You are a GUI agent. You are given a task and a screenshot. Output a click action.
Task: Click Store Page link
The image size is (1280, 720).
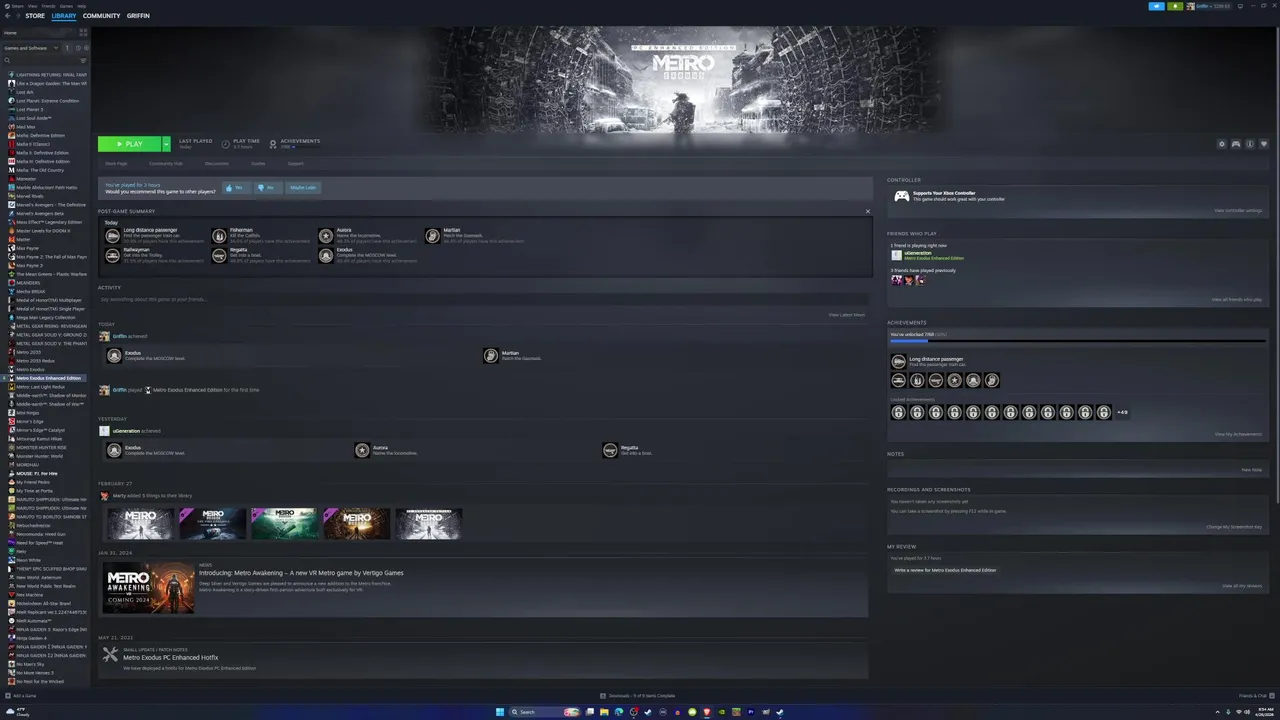pyautogui.click(x=116, y=163)
